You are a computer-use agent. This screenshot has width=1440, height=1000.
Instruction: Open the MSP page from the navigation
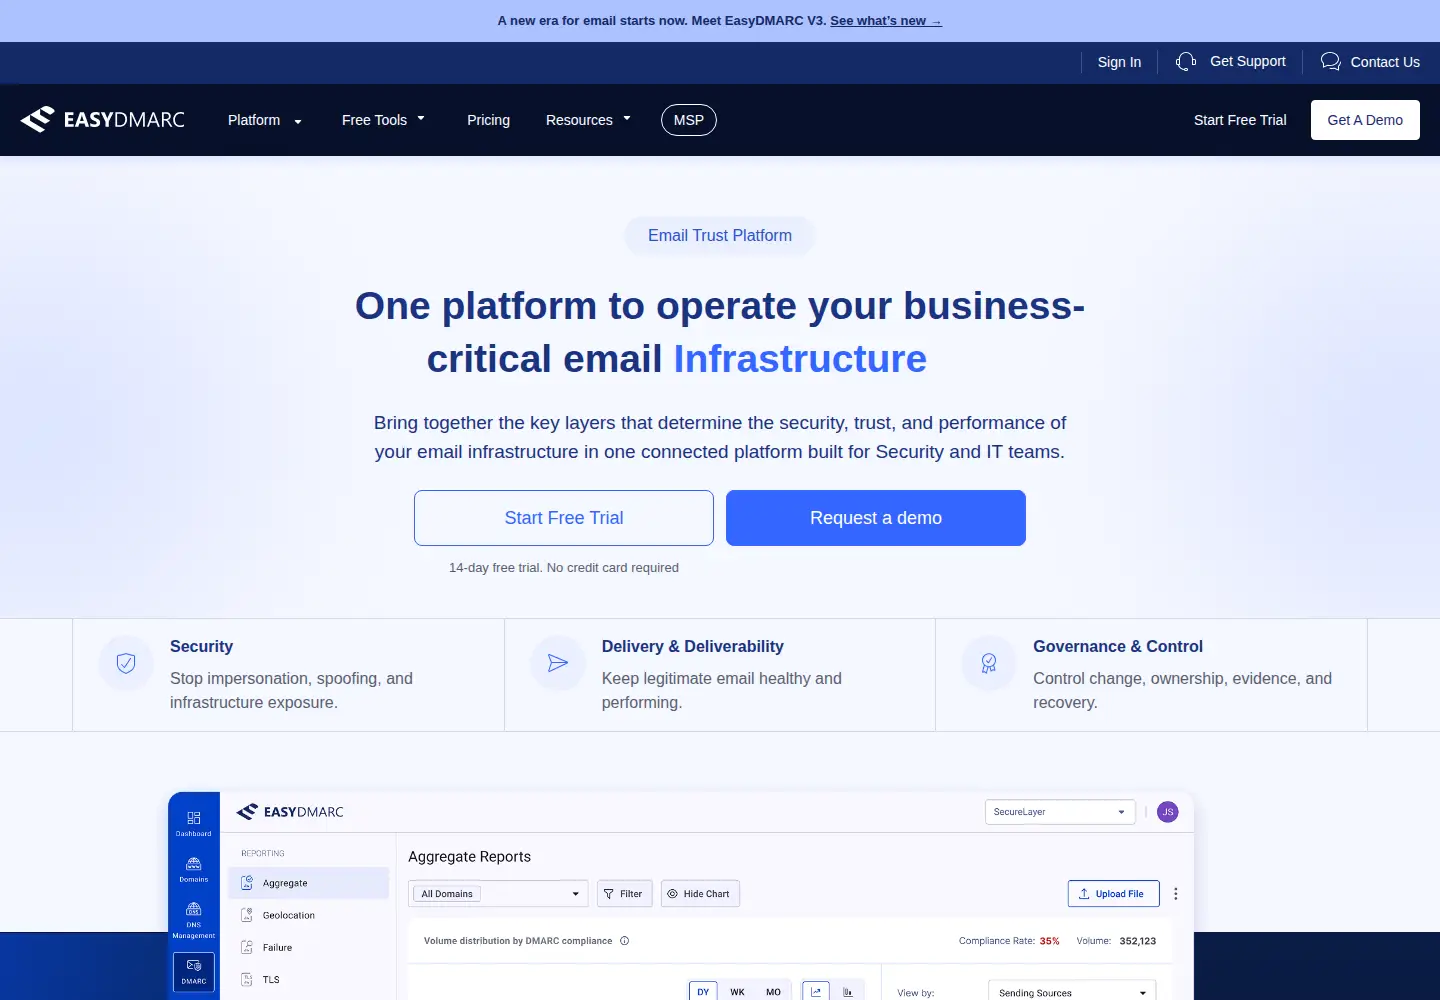click(x=689, y=120)
